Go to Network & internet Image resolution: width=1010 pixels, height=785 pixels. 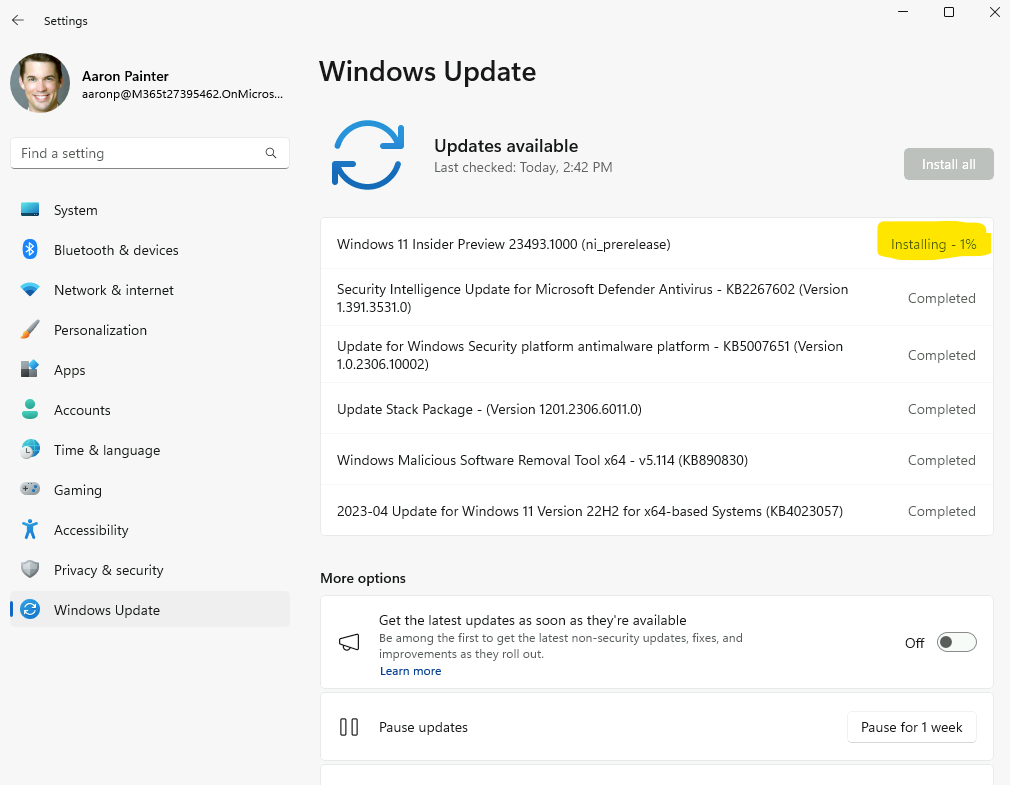pos(149,290)
